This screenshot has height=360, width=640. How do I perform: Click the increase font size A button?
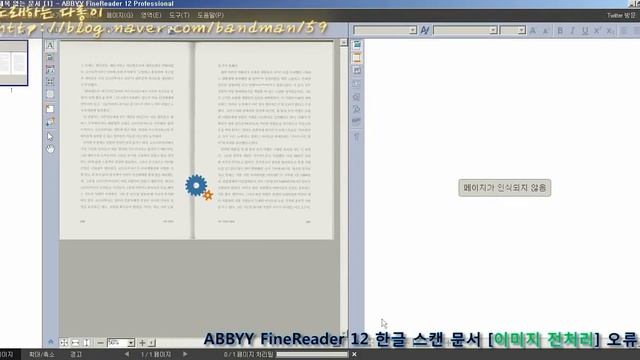pos(533,31)
